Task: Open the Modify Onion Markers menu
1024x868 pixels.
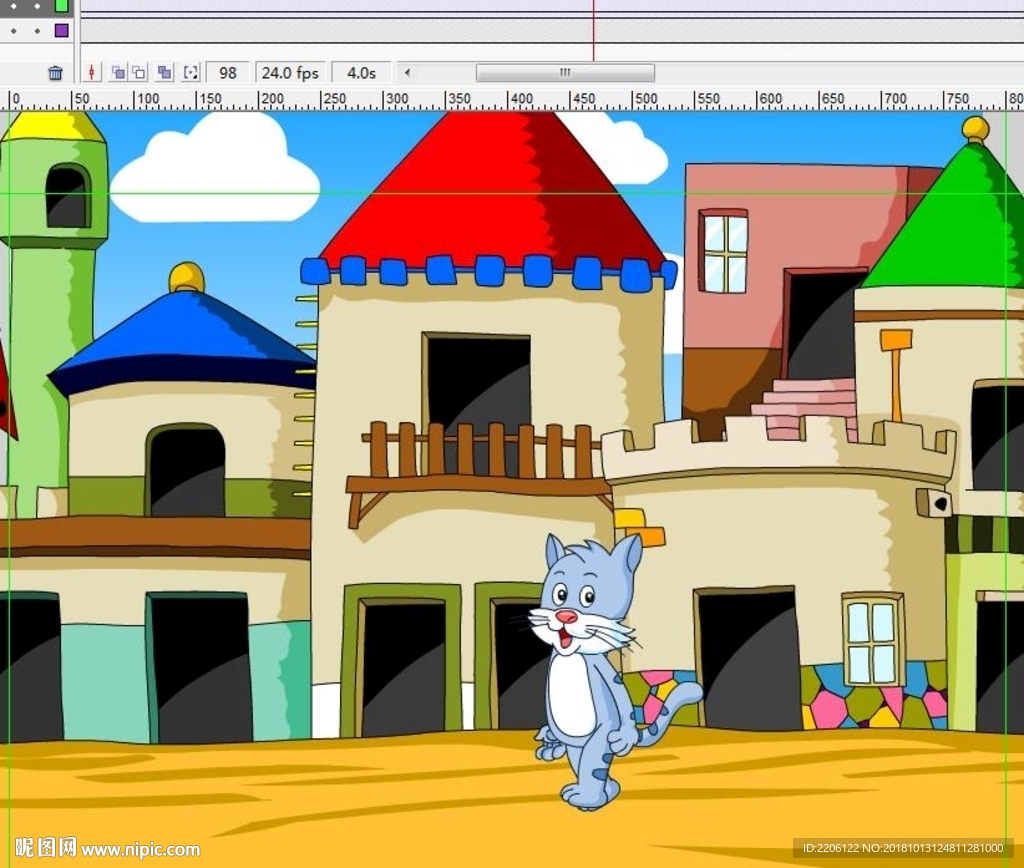Action: (190, 73)
